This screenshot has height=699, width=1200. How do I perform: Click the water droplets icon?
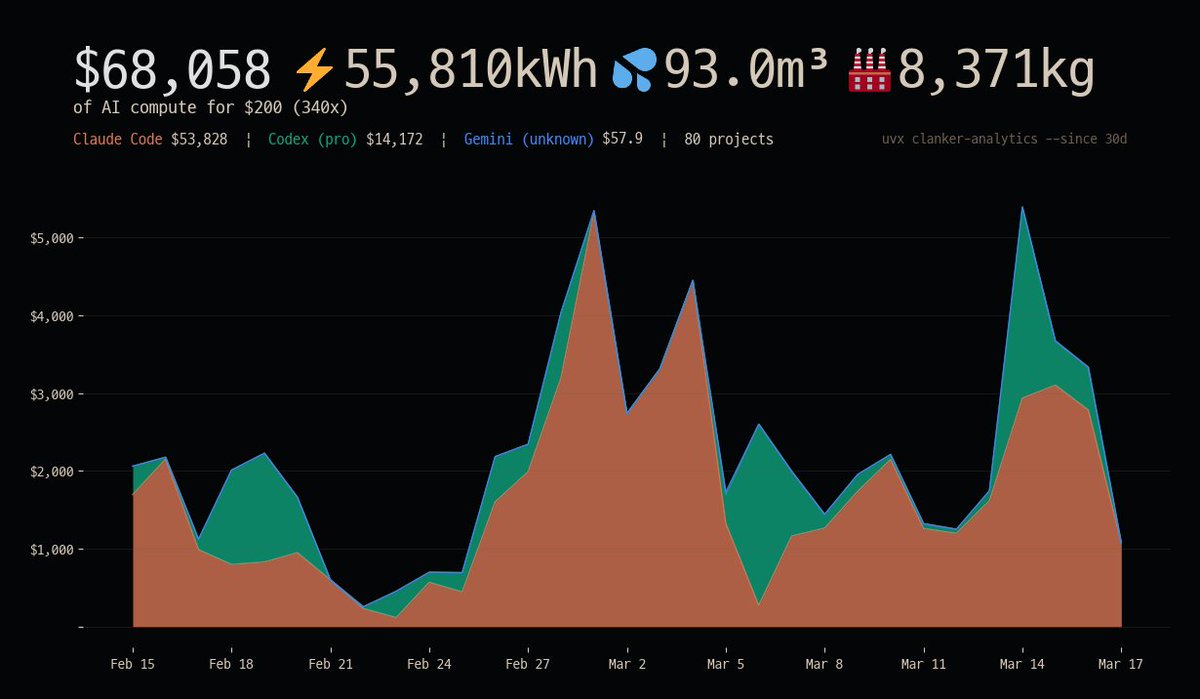pos(635,72)
